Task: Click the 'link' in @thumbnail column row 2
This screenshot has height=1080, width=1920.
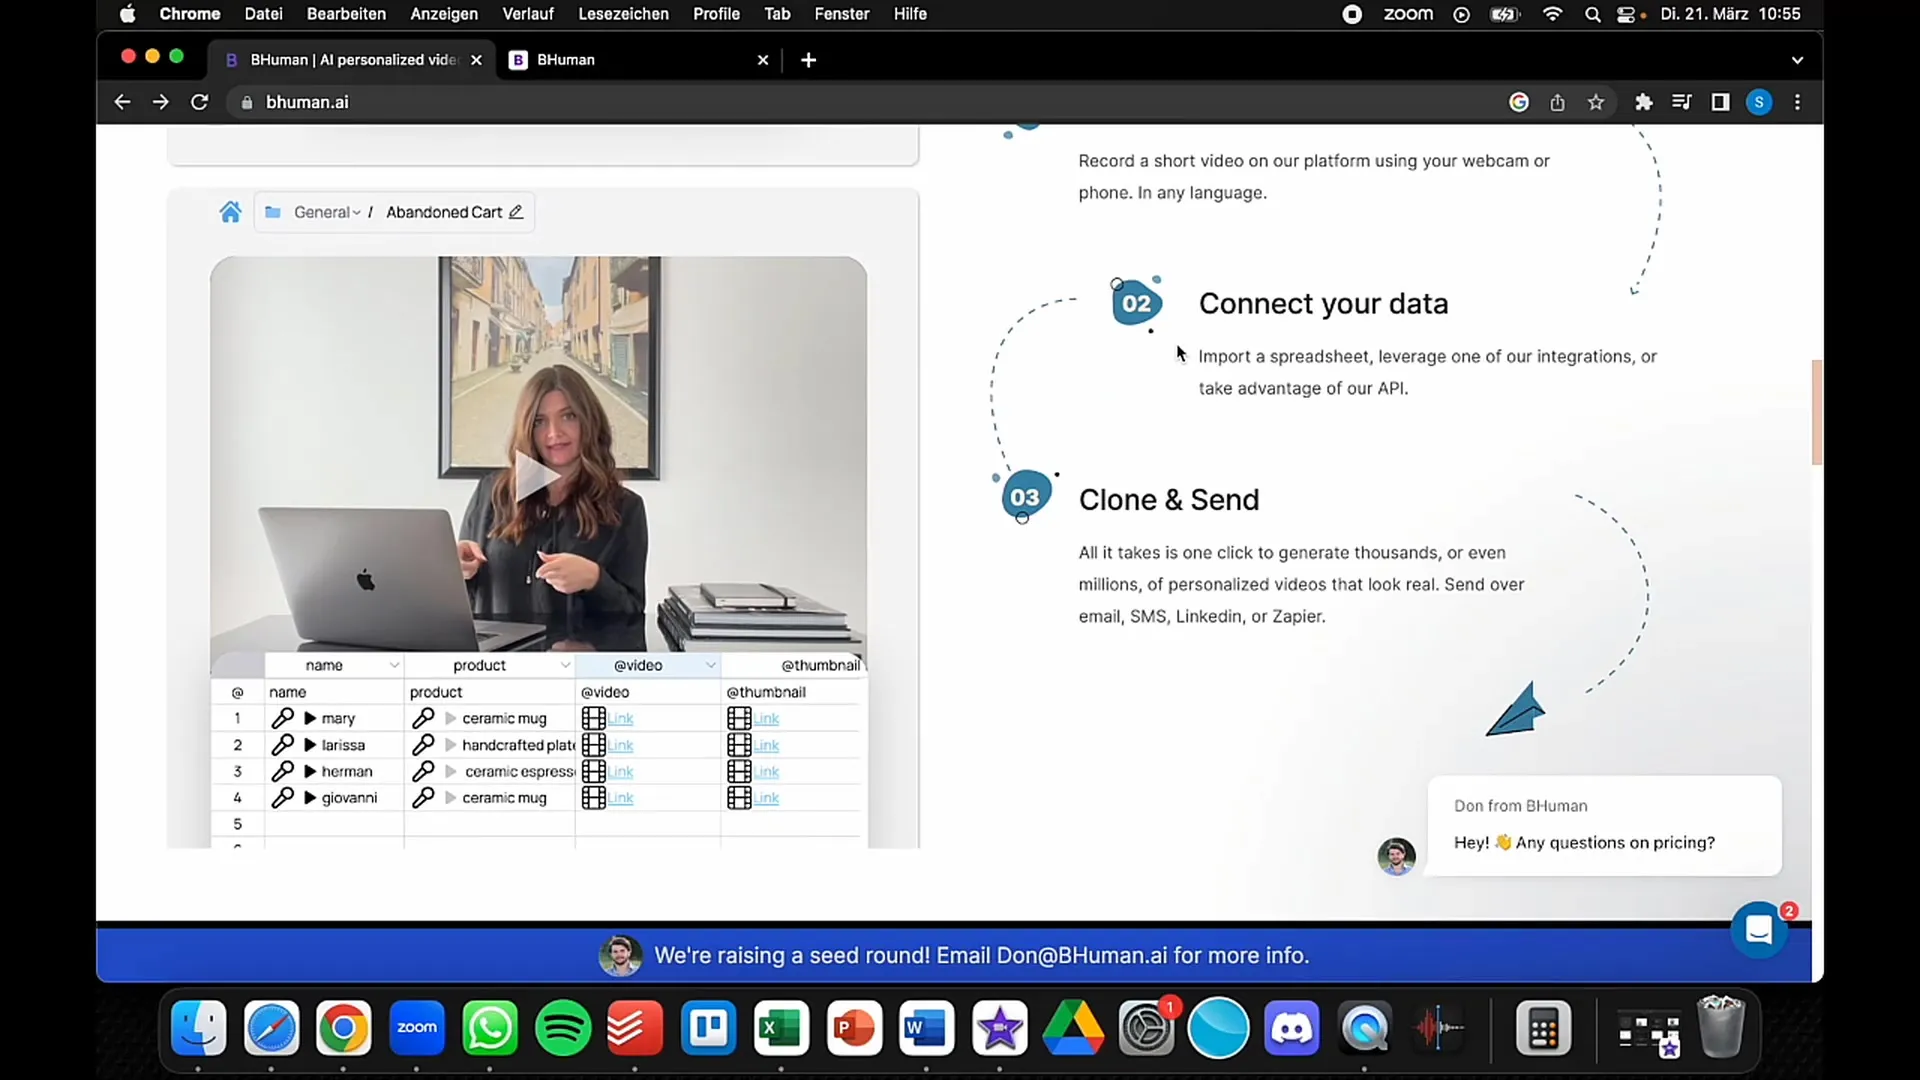Action: click(767, 745)
